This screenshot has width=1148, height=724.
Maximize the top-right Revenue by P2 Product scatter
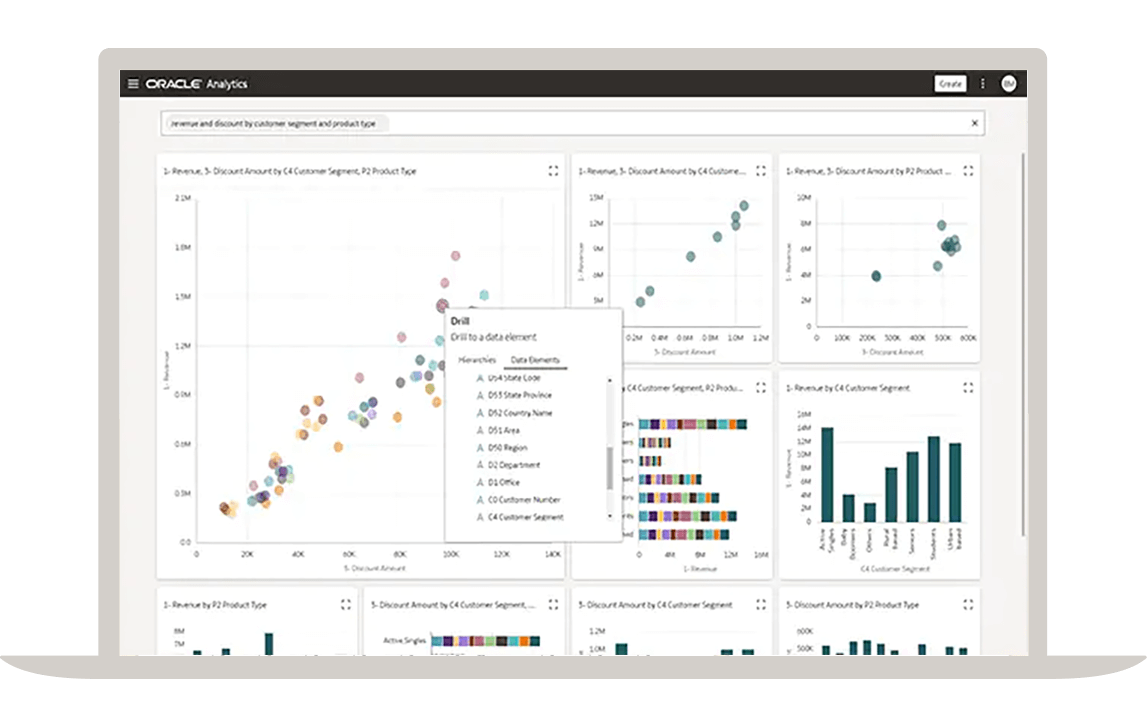click(x=966, y=170)
